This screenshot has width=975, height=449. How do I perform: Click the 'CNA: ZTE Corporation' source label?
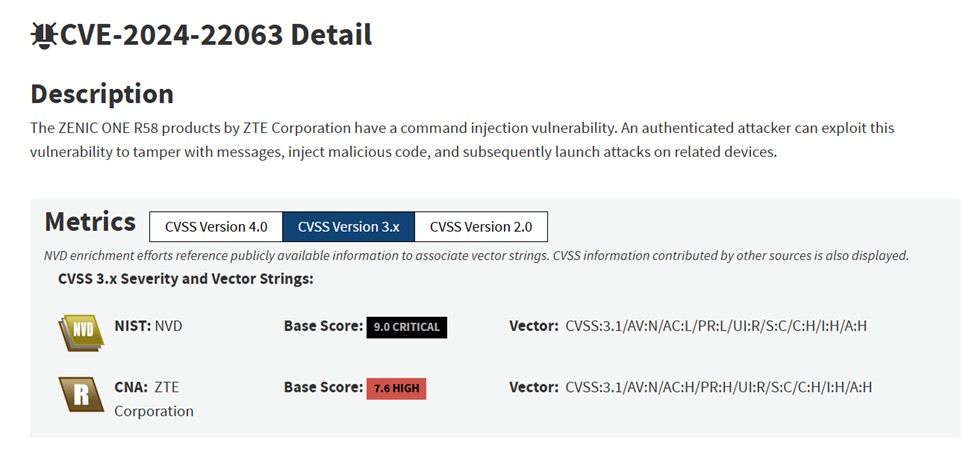pos(152,398)
